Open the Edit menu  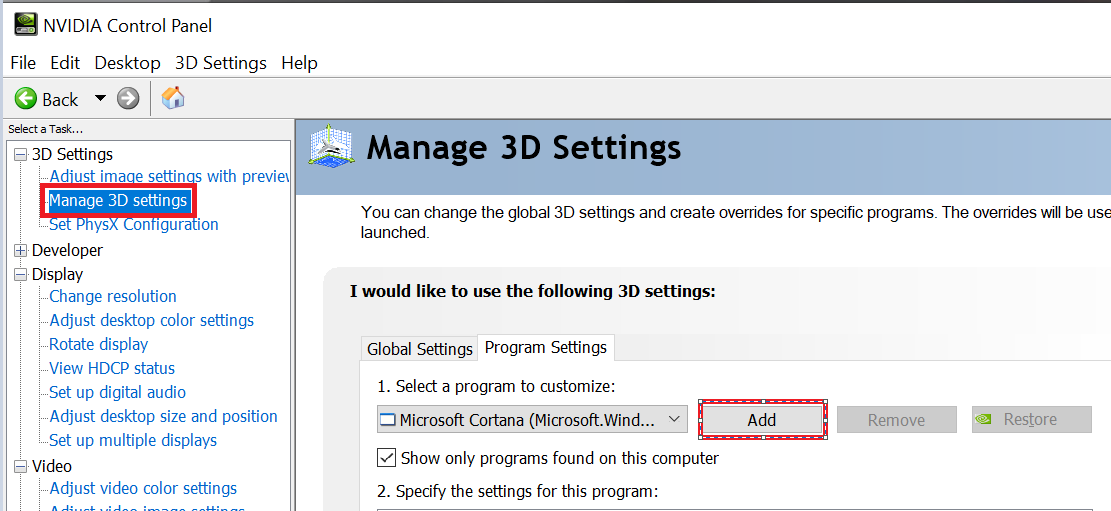(x=65, y=63)
